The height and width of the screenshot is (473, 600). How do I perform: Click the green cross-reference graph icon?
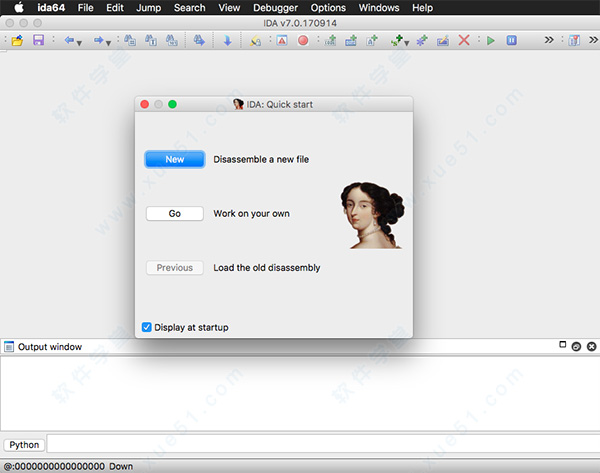(397, 40)
